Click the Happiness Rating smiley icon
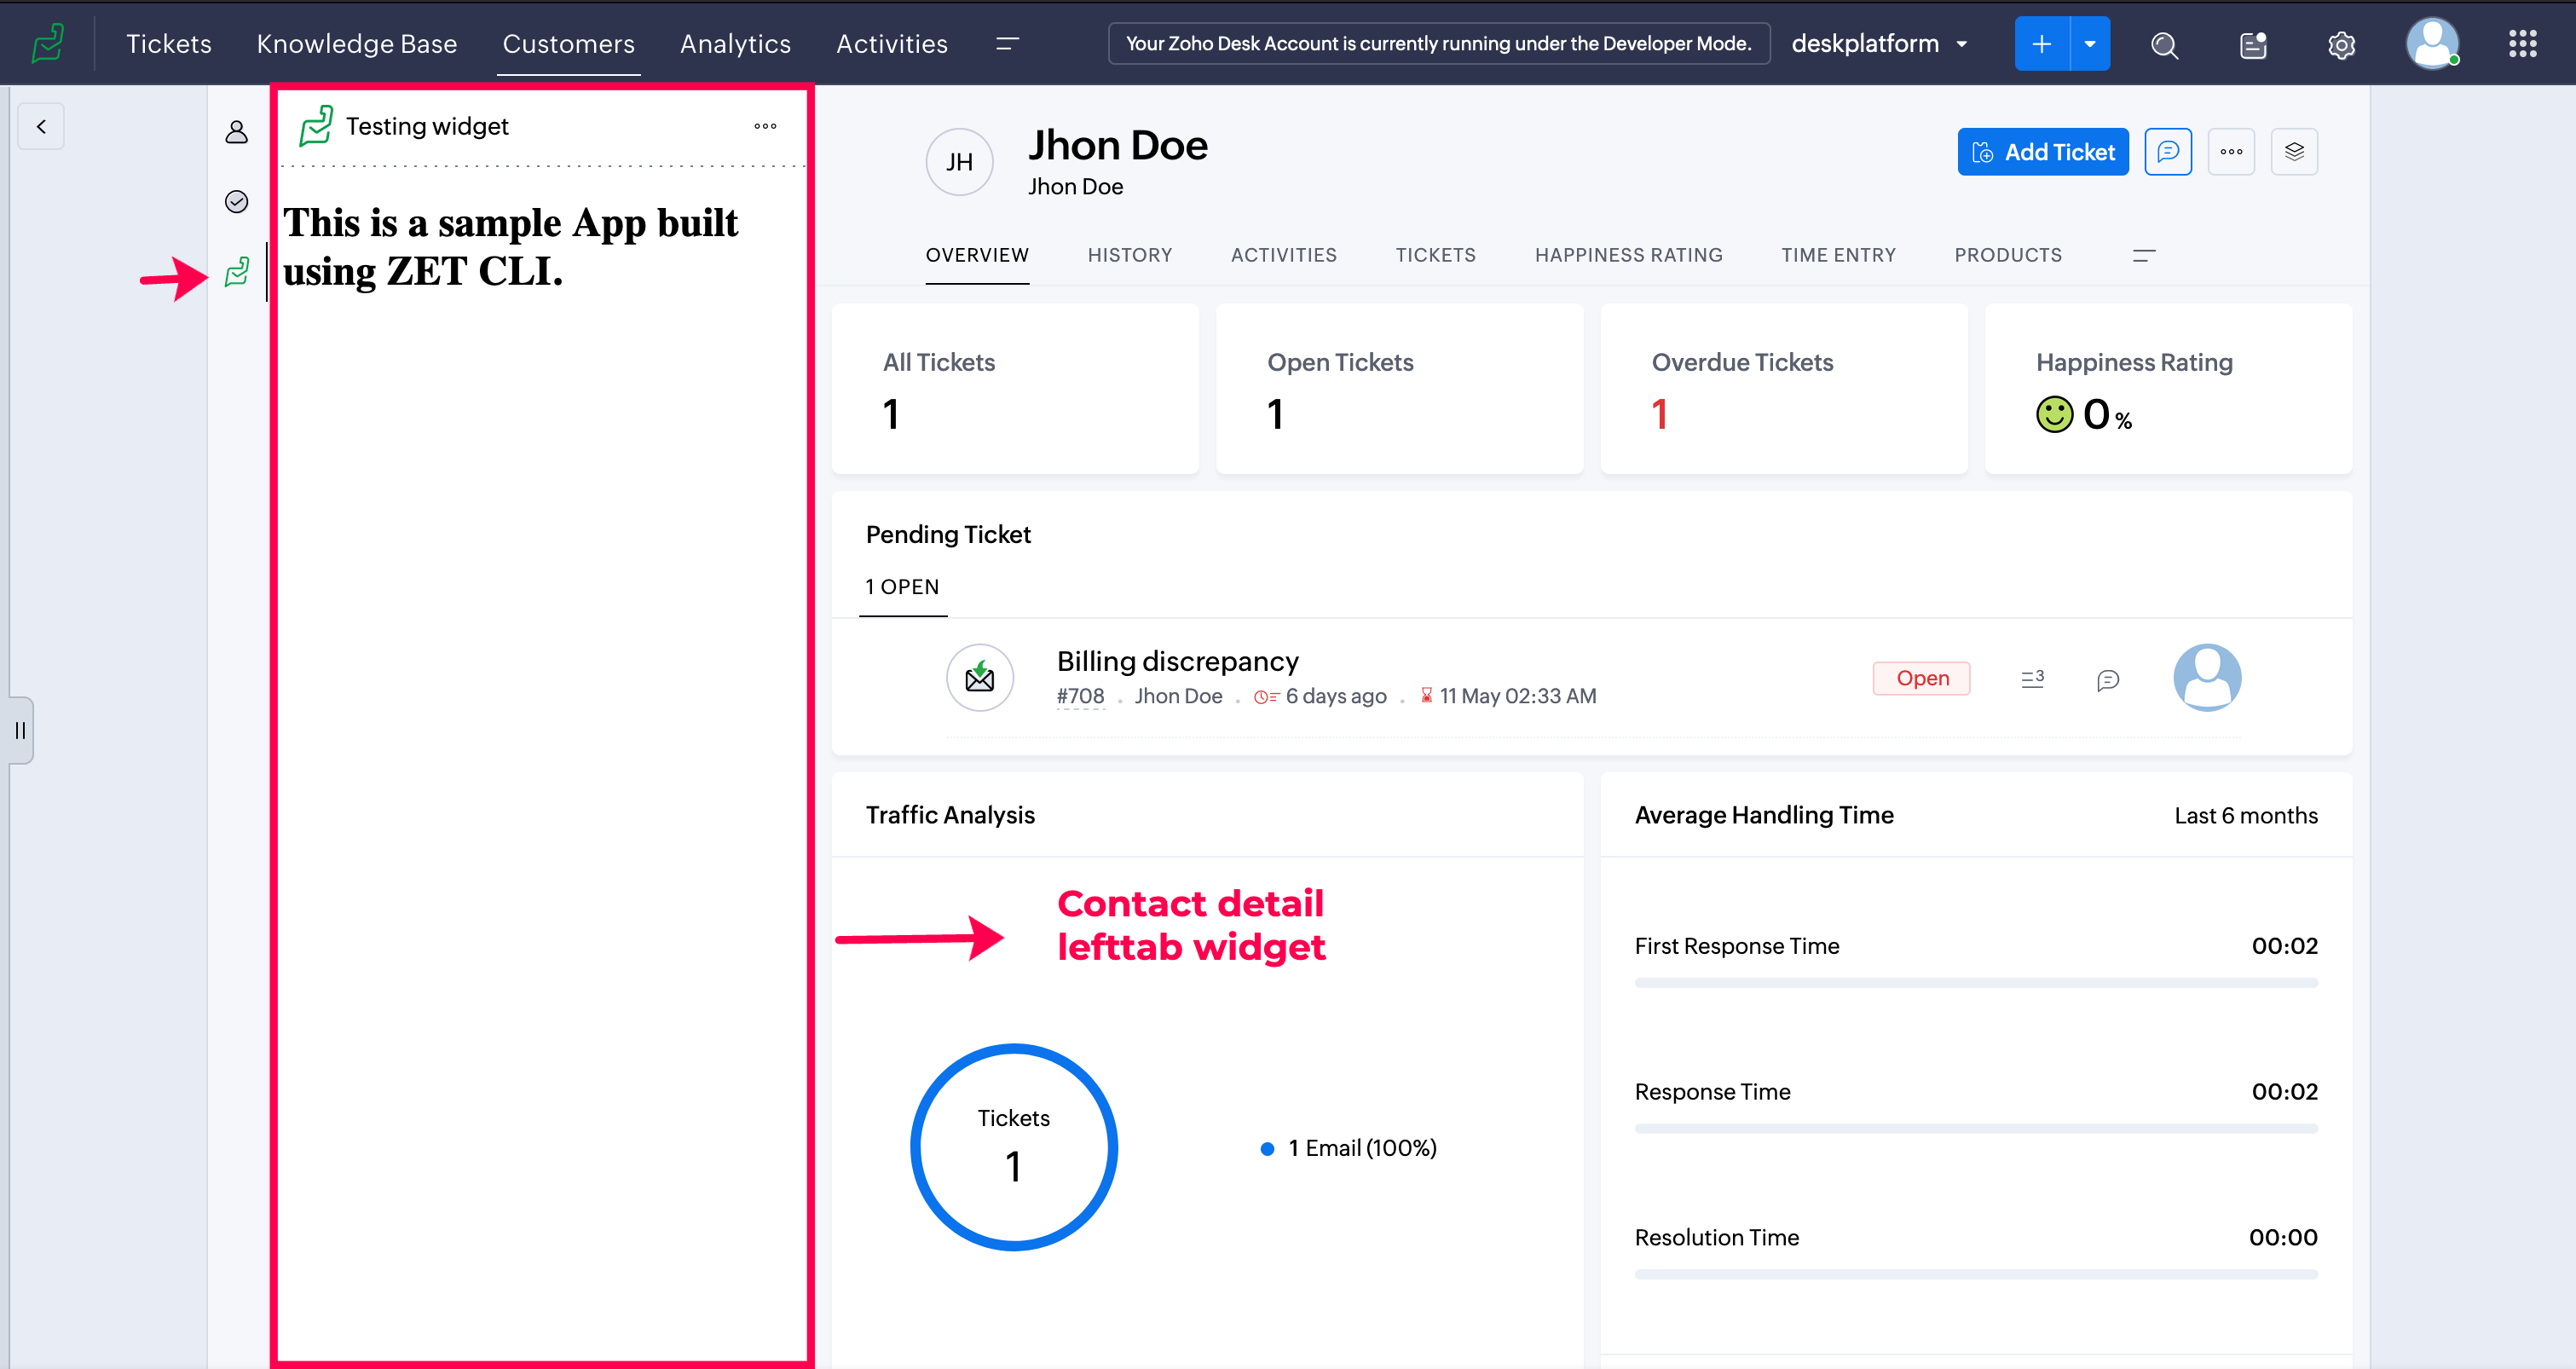This screenshot has width=2576, height=1369. click(x=2054, y=414)
